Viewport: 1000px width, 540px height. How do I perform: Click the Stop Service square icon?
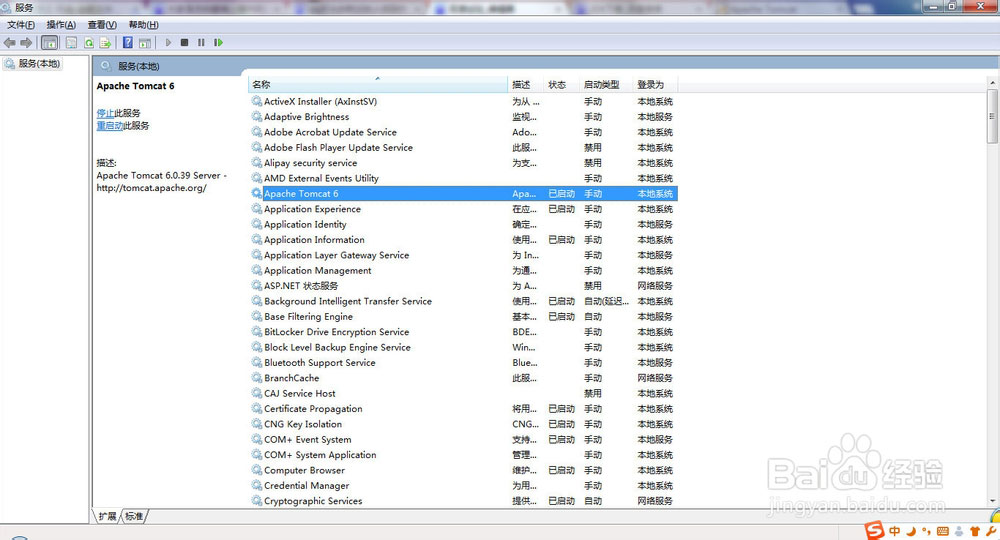(184, 43)
